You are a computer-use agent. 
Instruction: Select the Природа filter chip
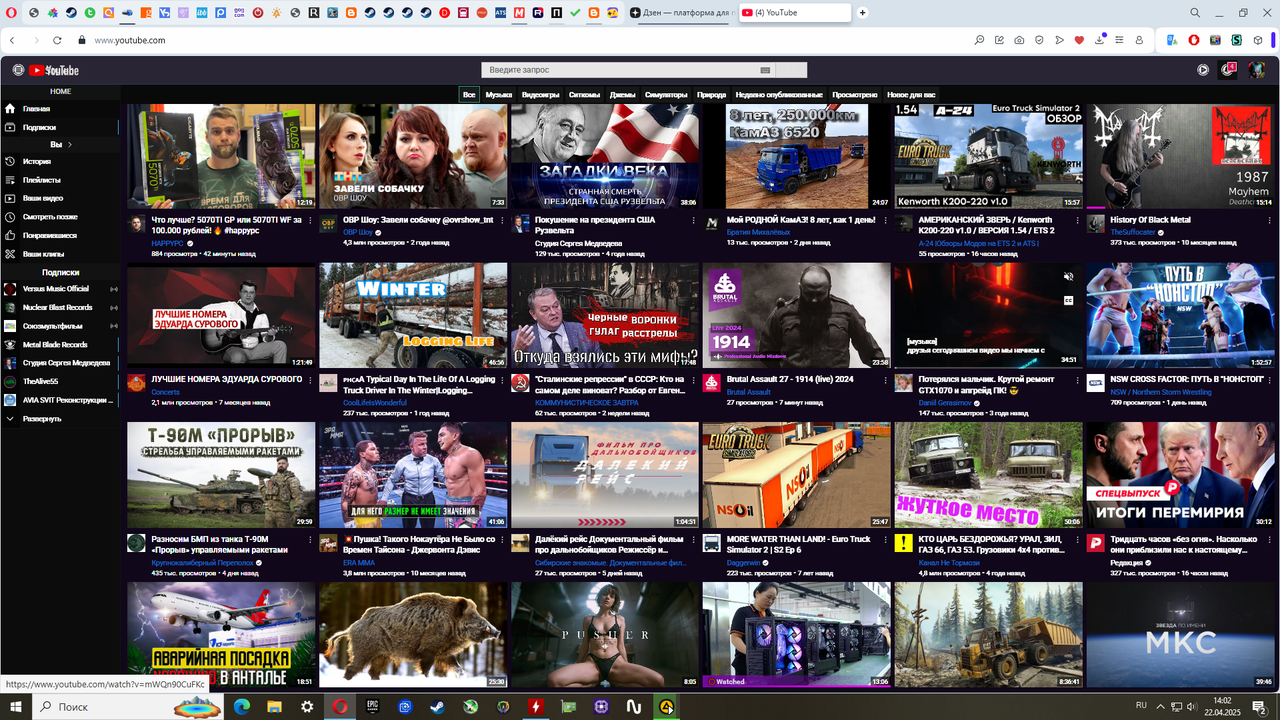[711, 95]
